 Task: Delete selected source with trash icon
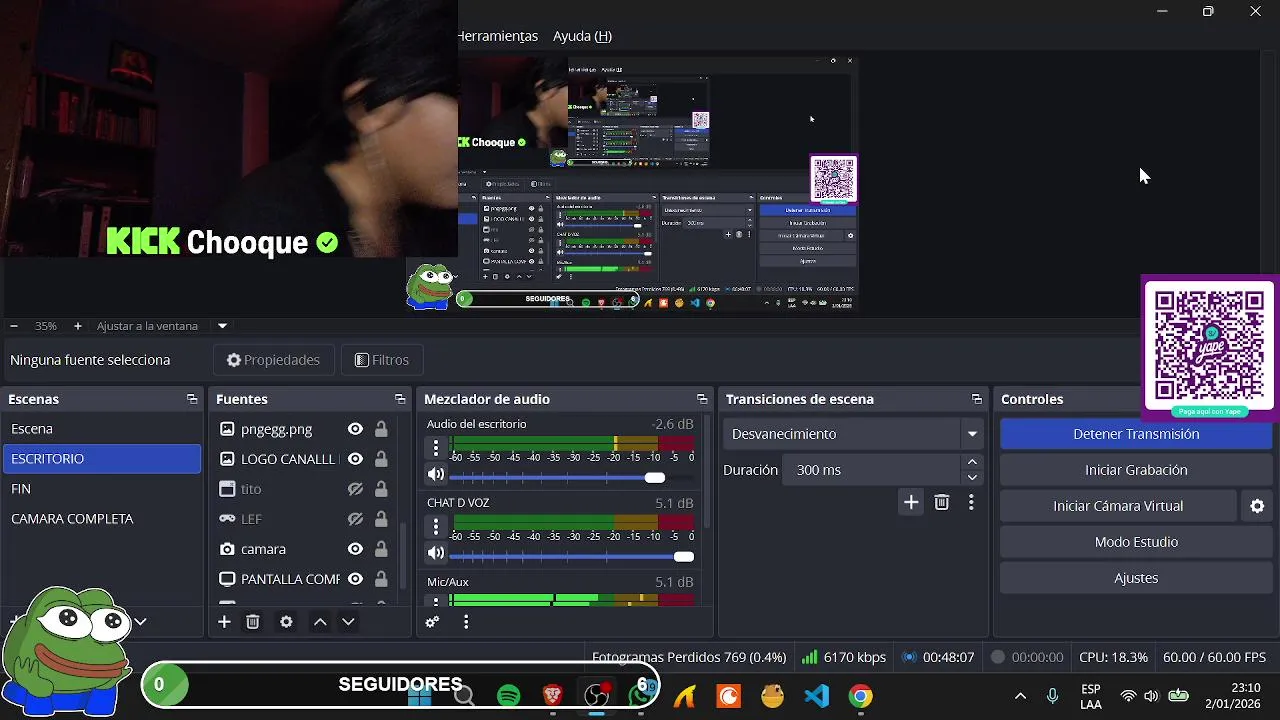click(x=253, y=622)
